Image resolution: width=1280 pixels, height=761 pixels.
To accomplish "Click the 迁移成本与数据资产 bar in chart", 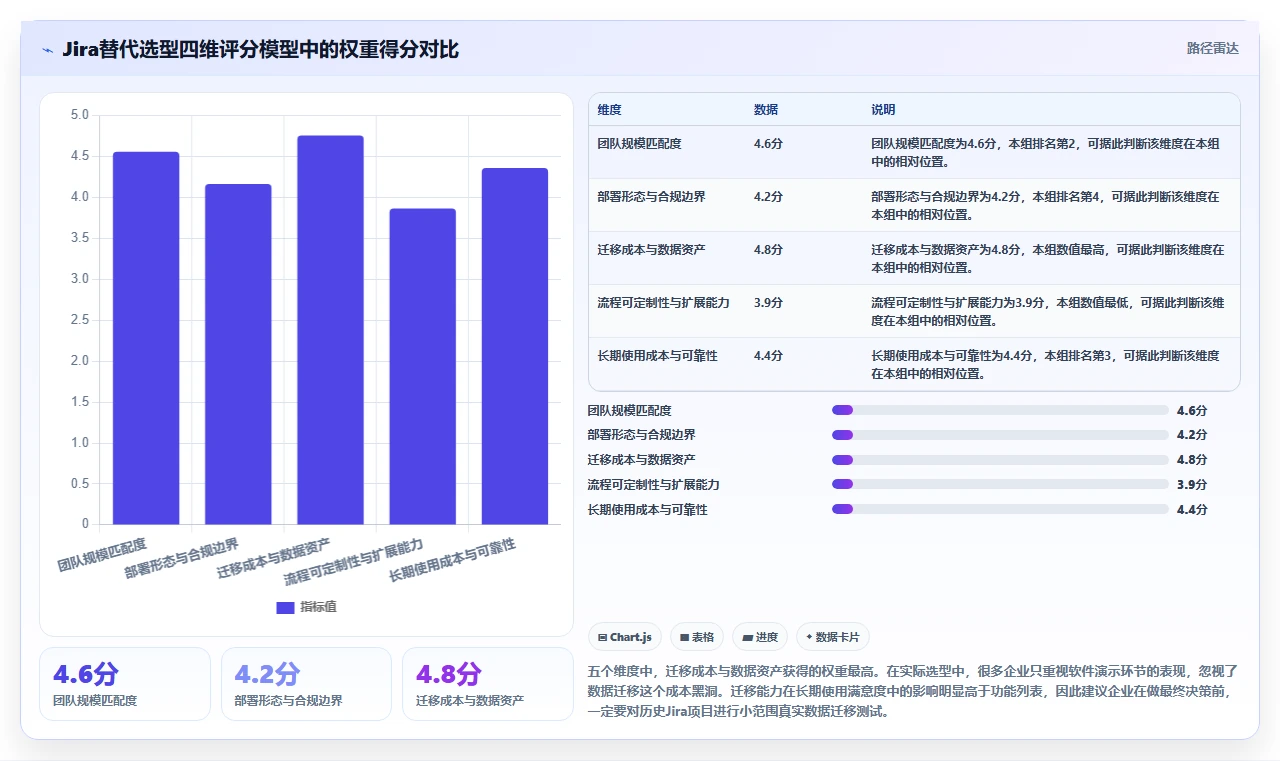I will pos(330,330).
